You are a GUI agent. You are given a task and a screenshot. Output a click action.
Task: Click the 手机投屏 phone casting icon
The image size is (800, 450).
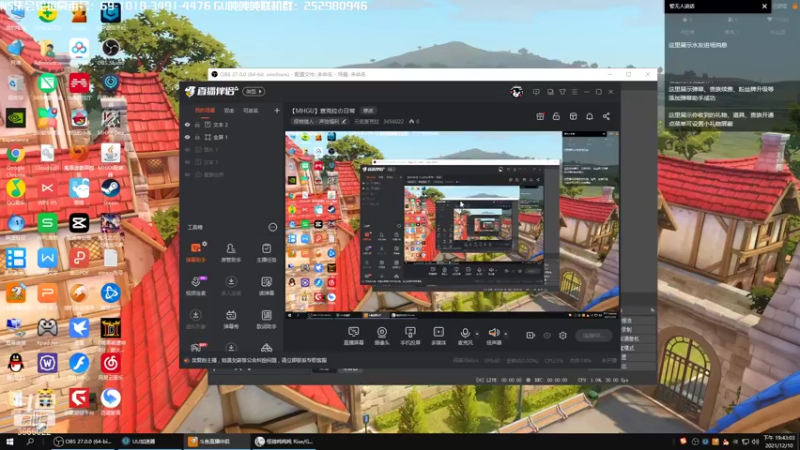[x=410, y=336]
